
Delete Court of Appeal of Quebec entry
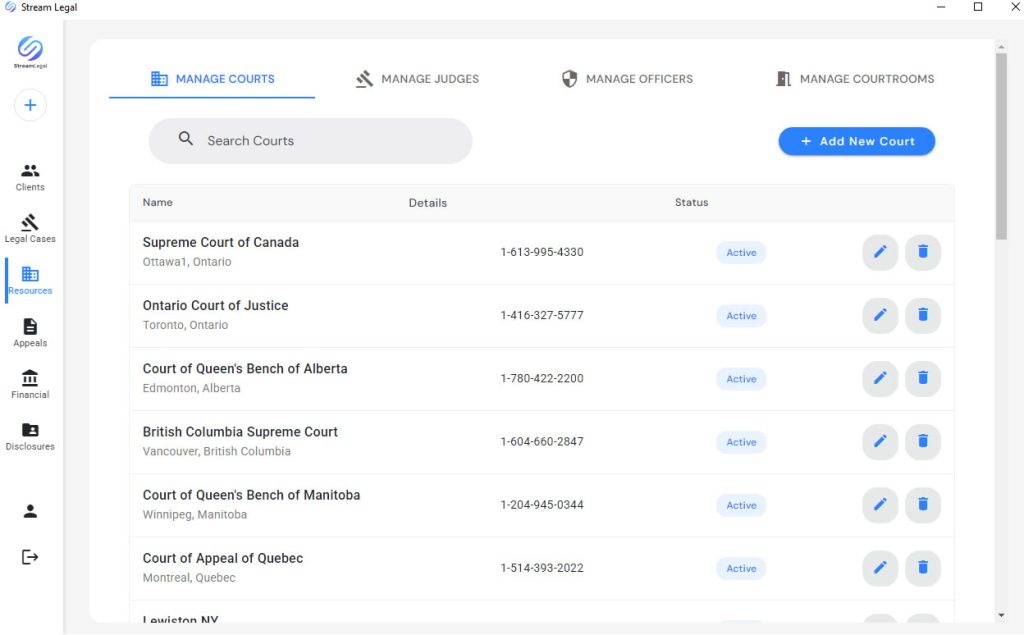click(923, 568)
